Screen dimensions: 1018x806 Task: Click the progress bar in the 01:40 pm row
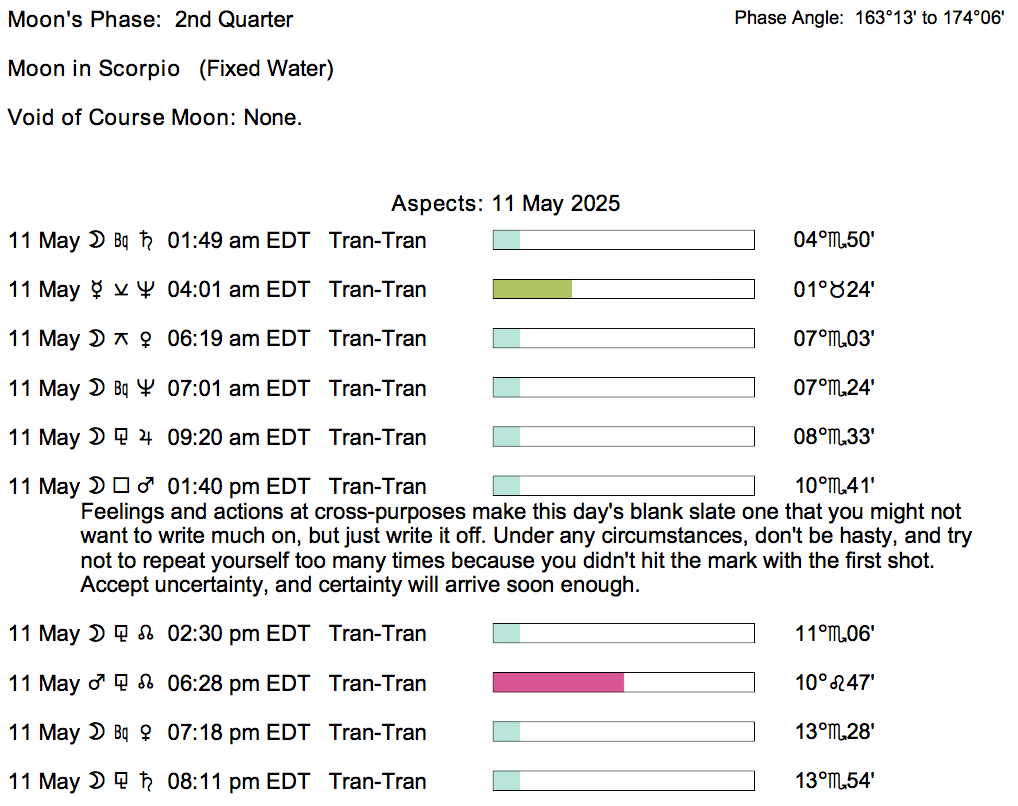point(623,486)
